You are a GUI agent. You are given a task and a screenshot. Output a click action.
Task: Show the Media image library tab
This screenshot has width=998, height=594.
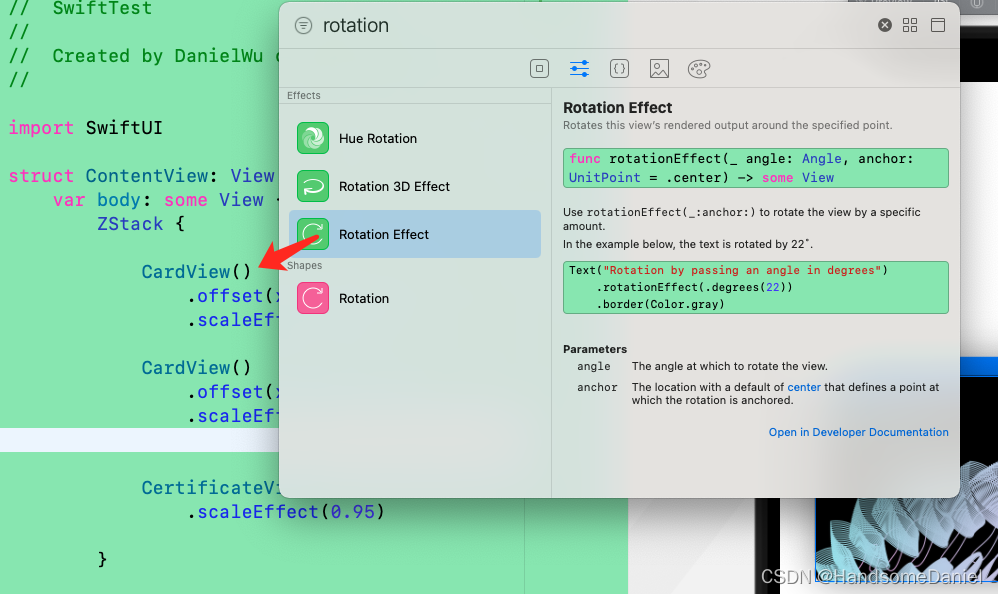tap(659, 68)
